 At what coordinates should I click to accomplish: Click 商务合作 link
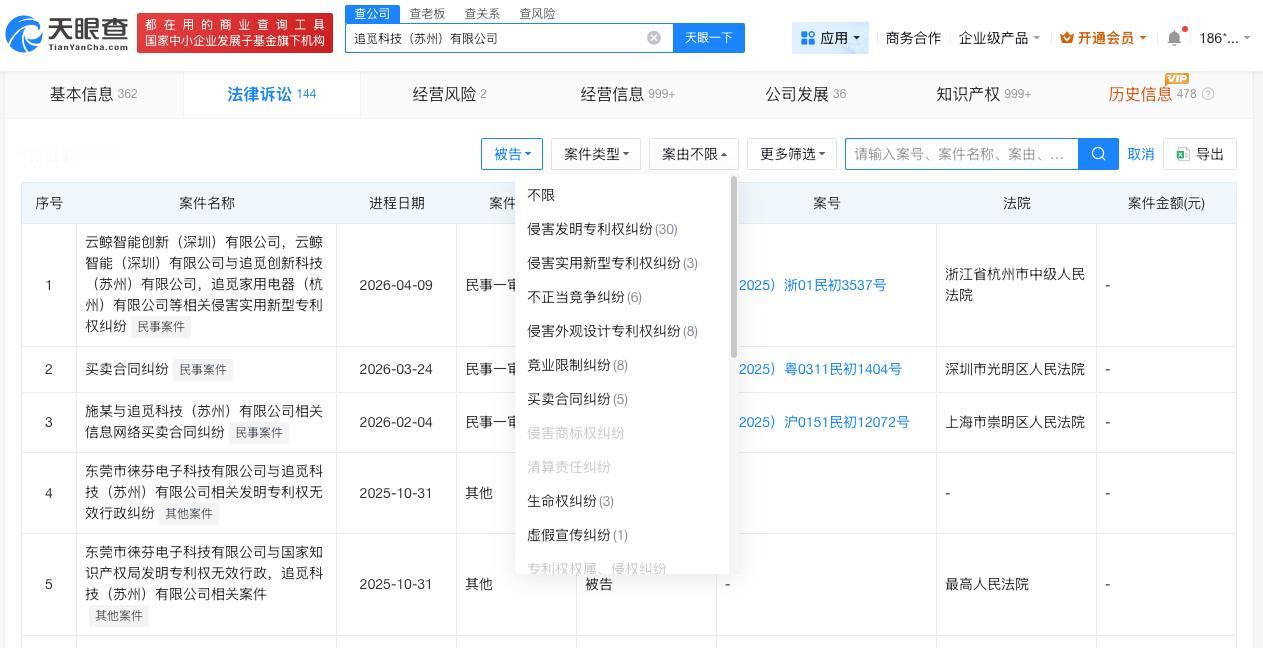pyautogui.click(x=913, y=38)
